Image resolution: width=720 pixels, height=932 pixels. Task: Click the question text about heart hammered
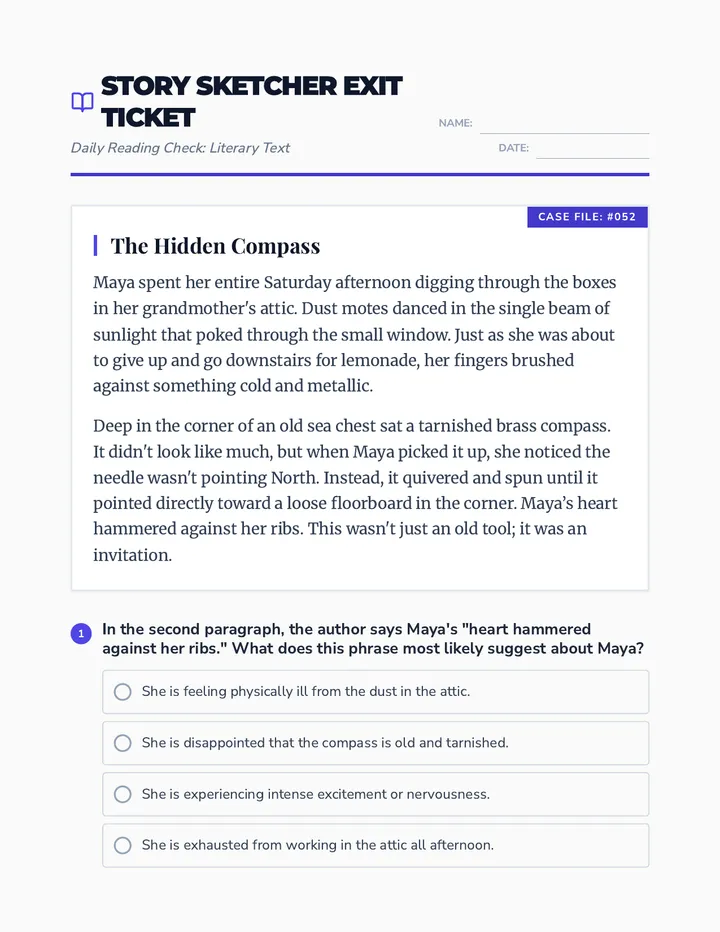(373, 639)
